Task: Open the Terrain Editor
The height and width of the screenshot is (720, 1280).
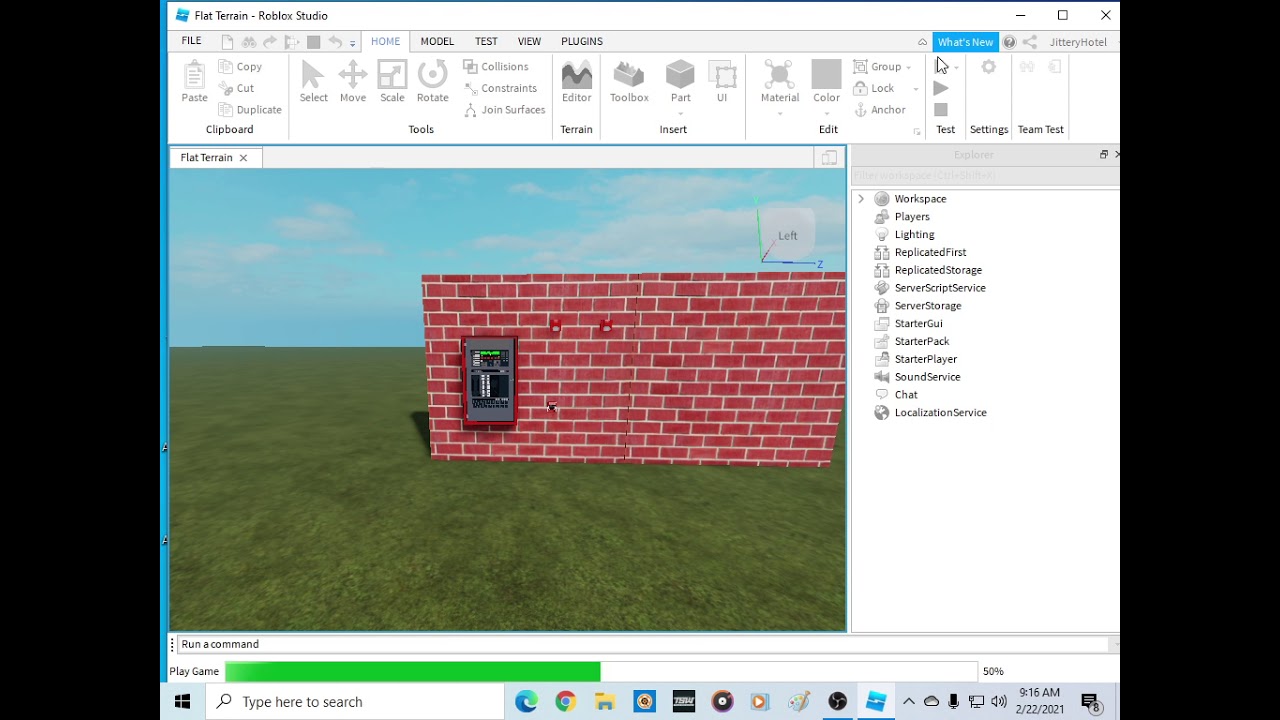Action: (x=576, y=81)
